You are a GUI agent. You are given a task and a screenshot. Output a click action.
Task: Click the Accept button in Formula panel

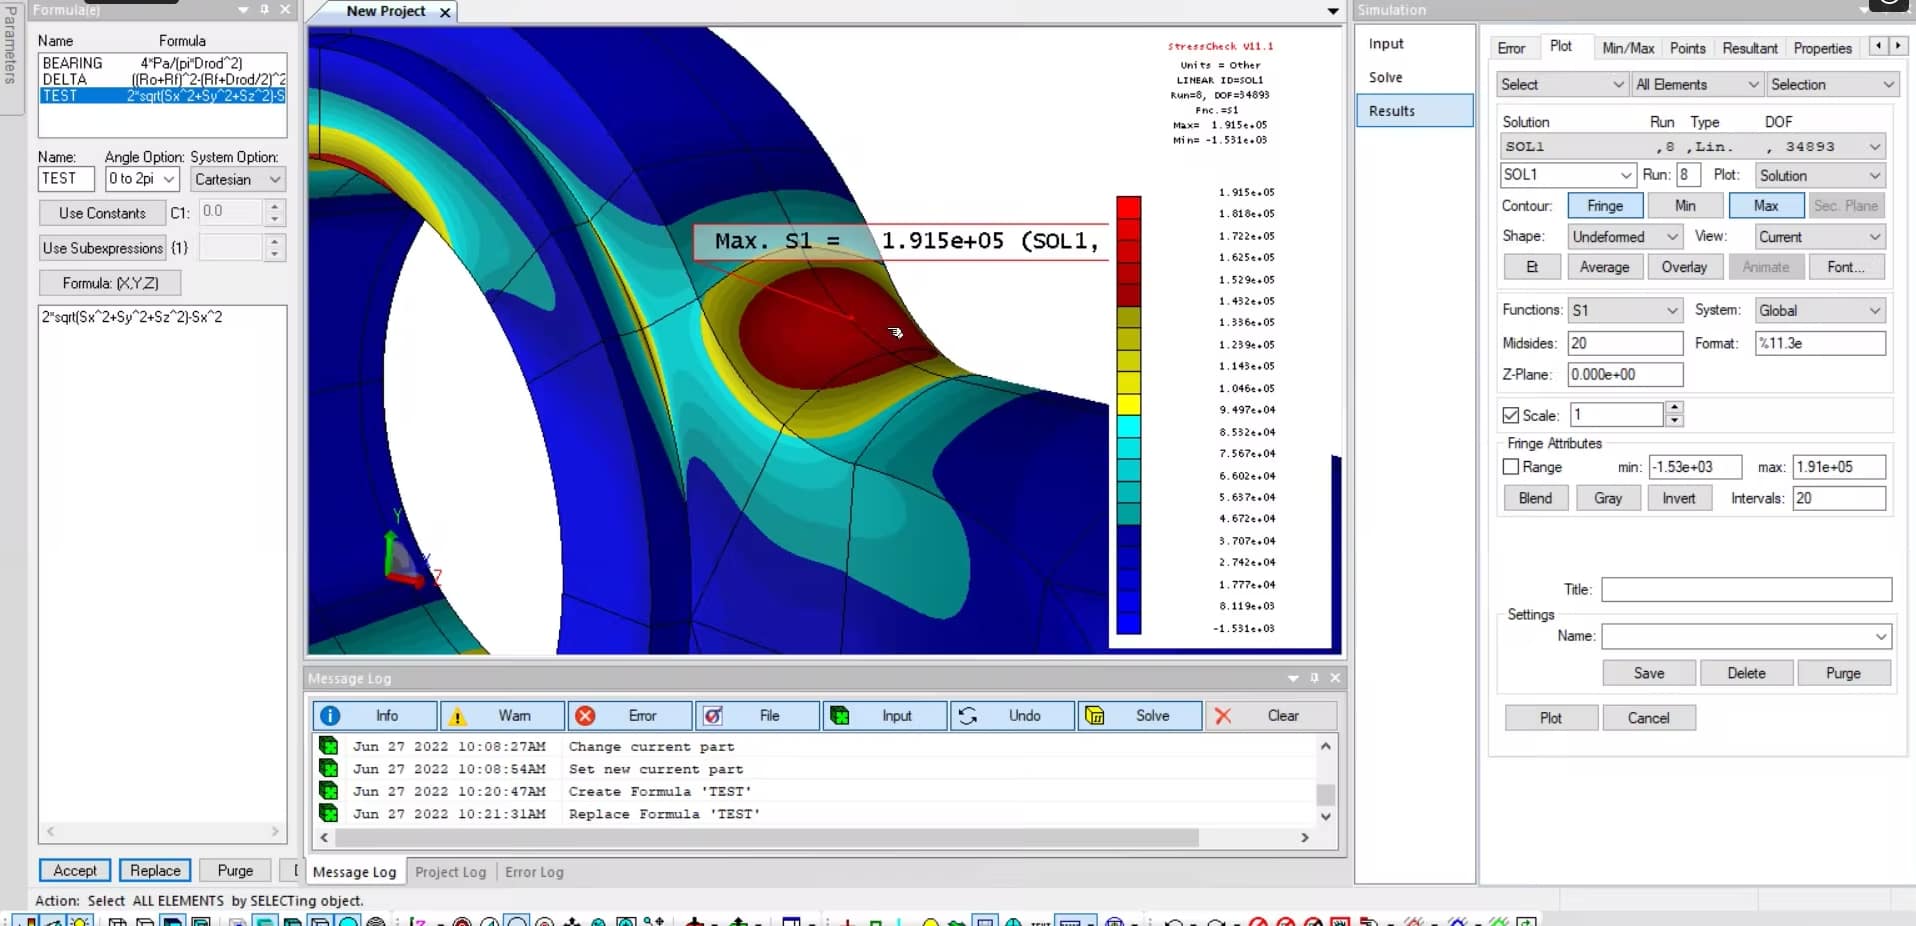click(x=74, y=870)
